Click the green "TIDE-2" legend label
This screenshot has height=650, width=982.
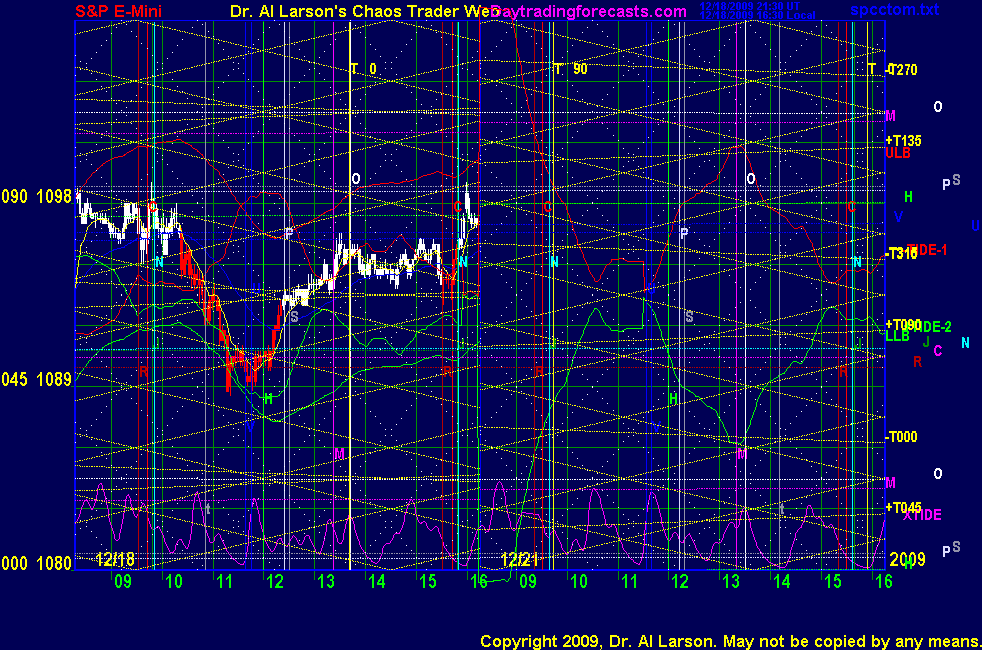pyautogui.click(x=932, y=326)
